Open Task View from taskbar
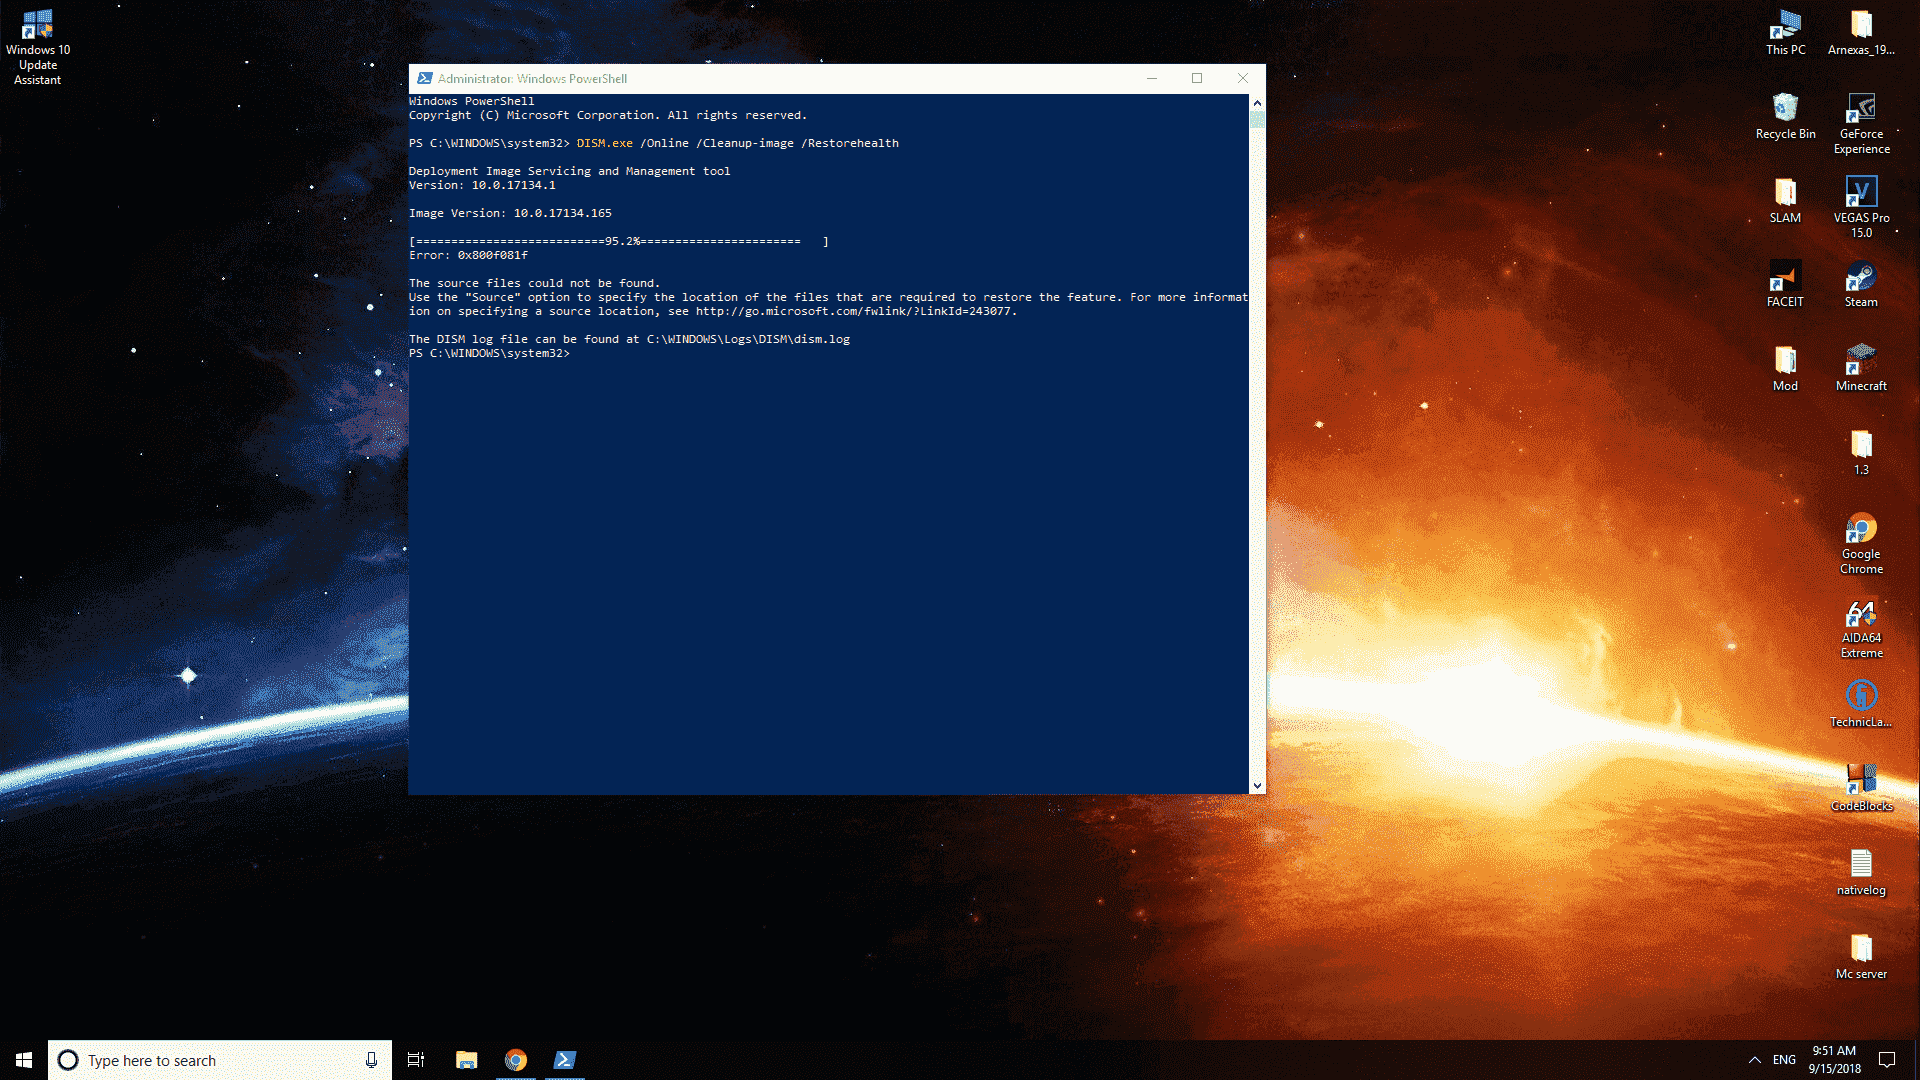The height and width of the screenshot is (1080, 1920). tap(416, 1060)
